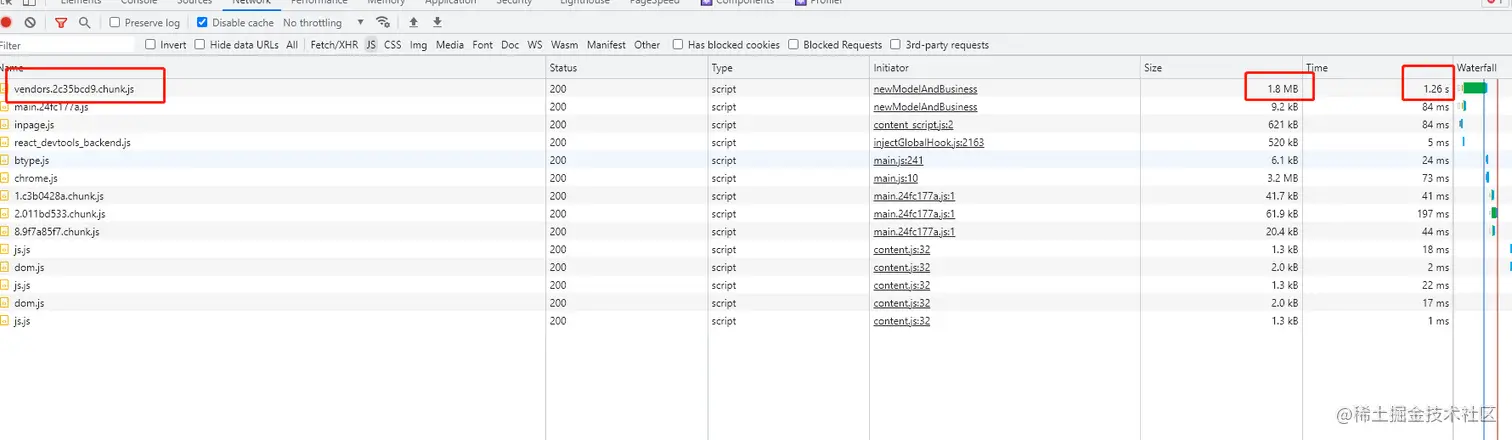
Task: Stop recording network log with red button
Action: tap(6, 22)
